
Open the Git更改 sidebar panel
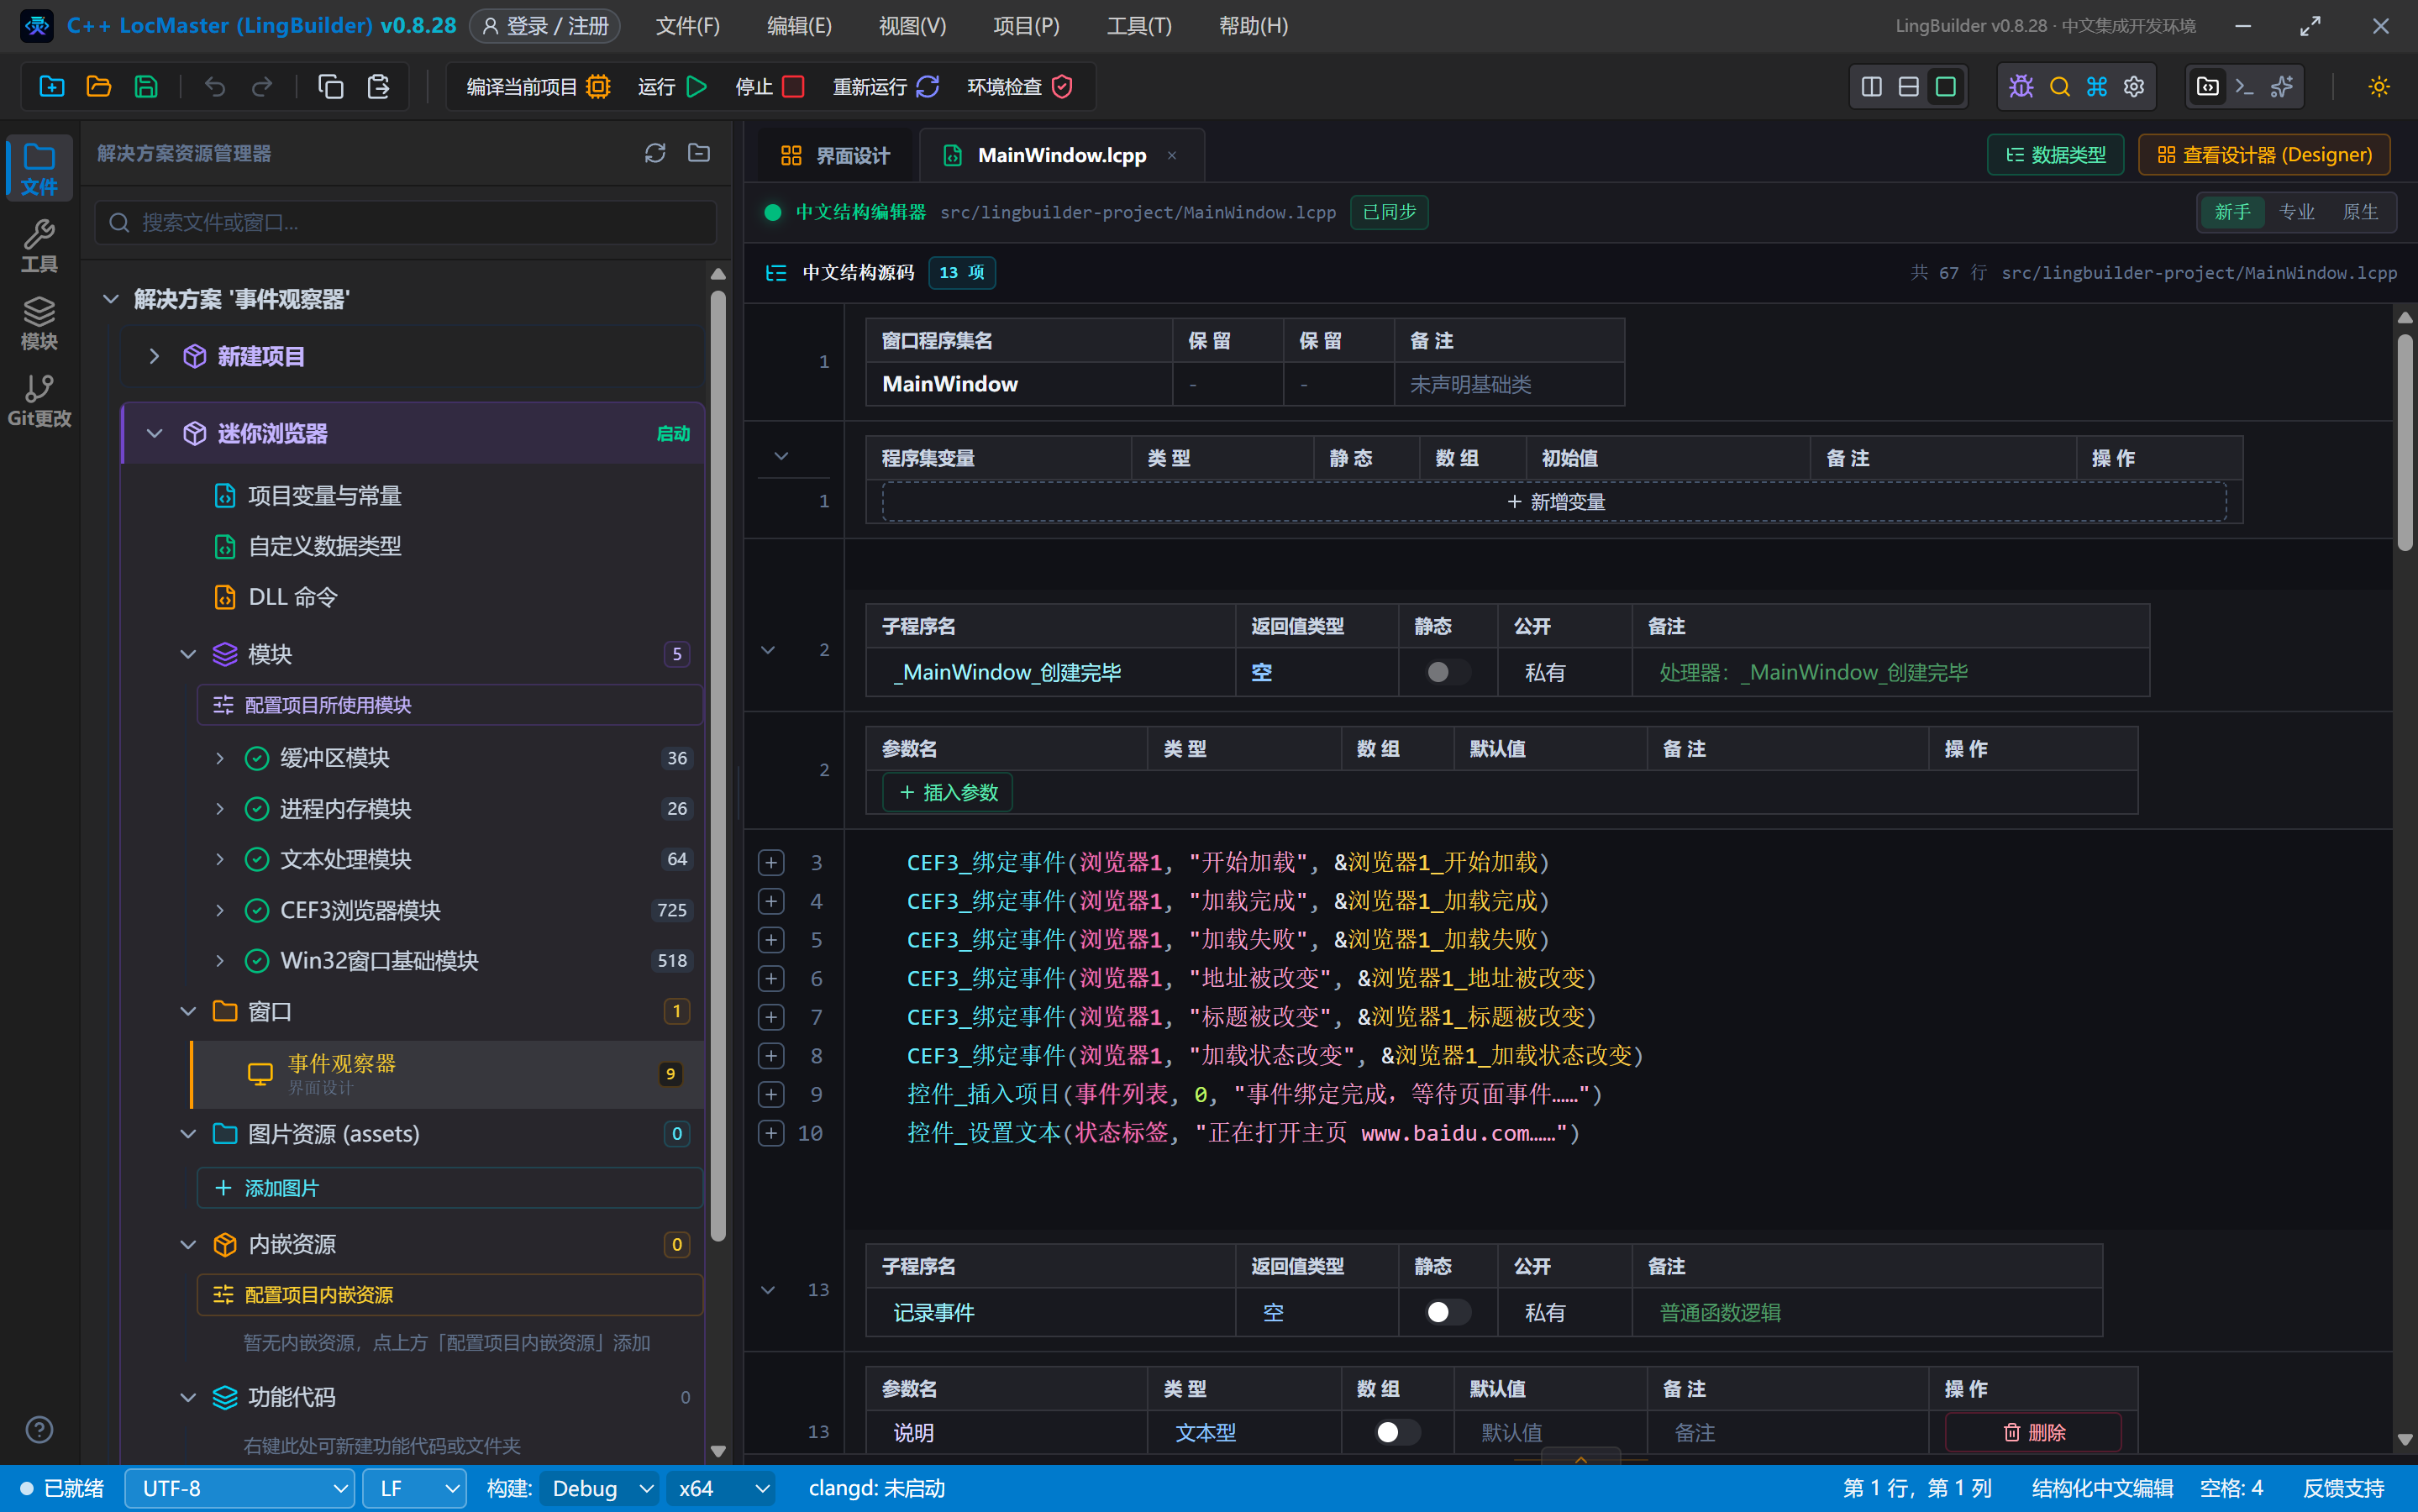(39, 400)
